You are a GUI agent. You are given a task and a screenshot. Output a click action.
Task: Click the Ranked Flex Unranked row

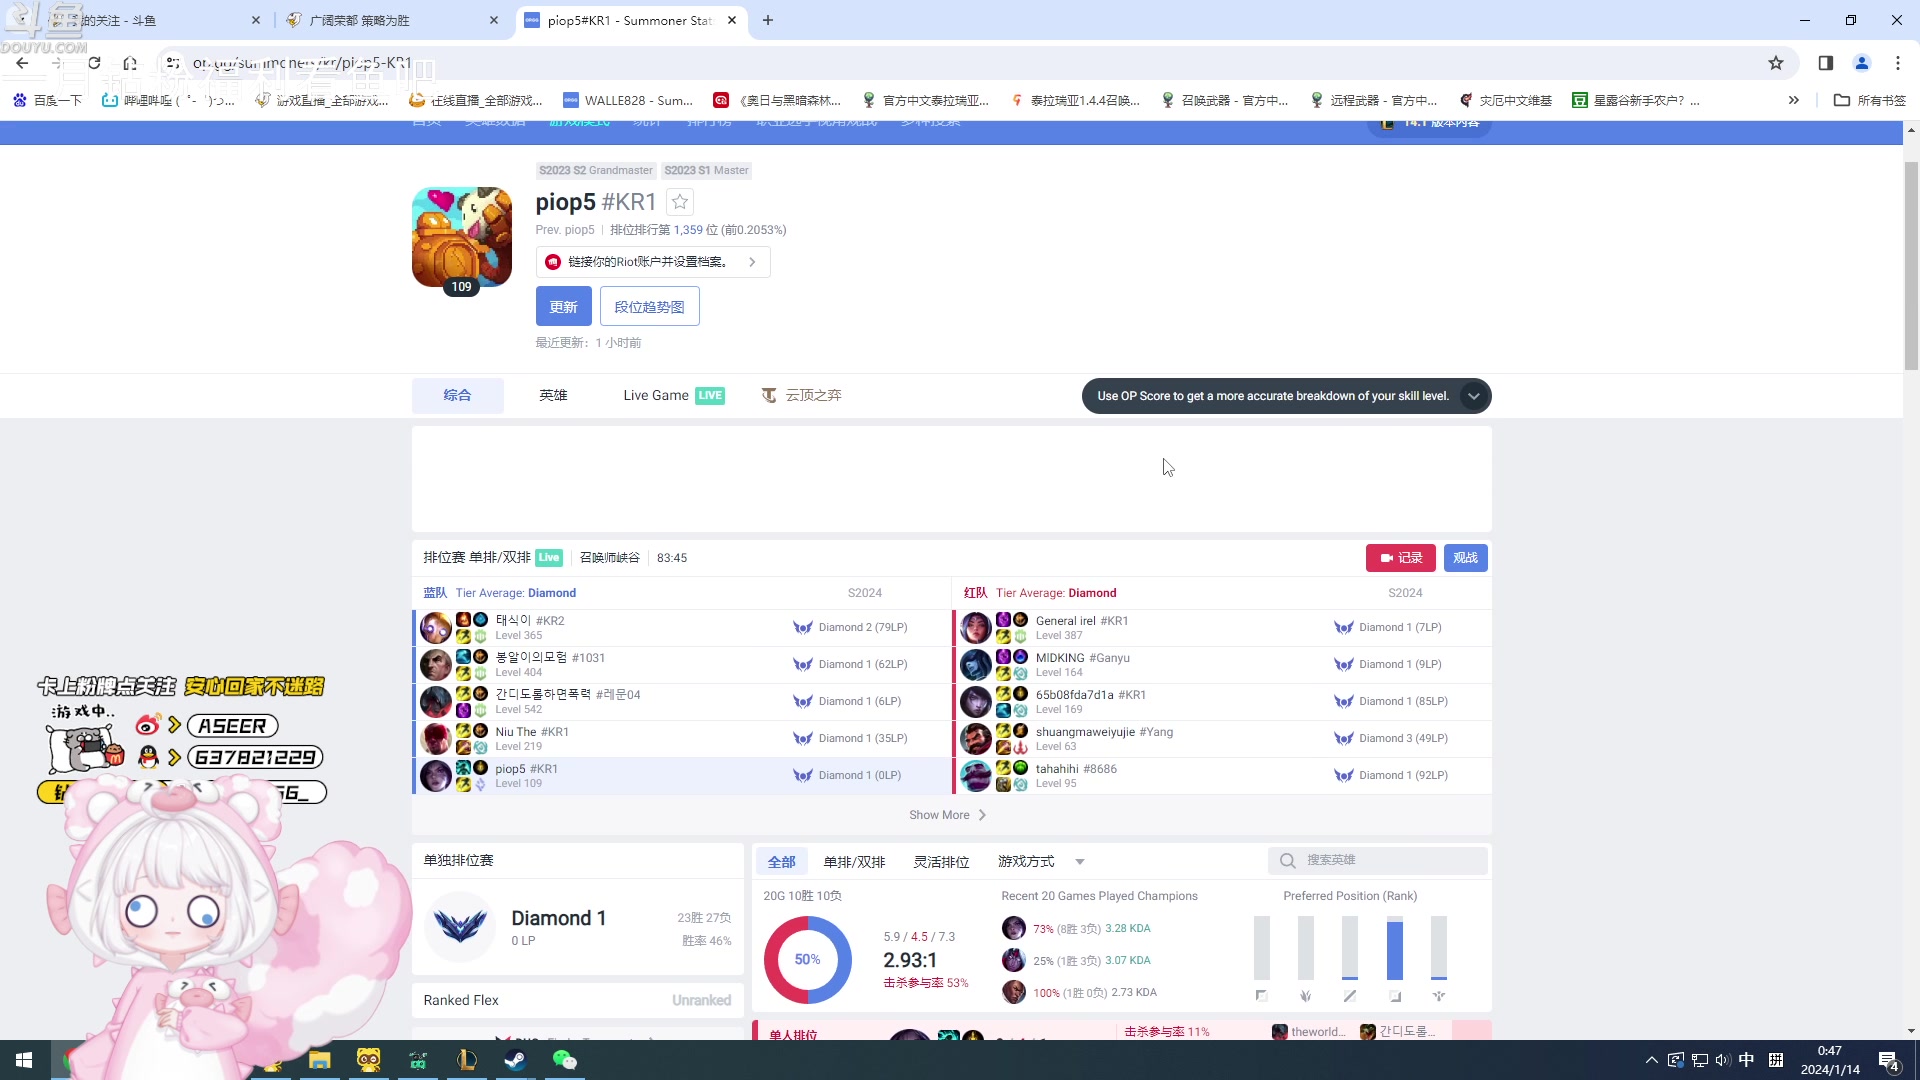pos(577,1000)
